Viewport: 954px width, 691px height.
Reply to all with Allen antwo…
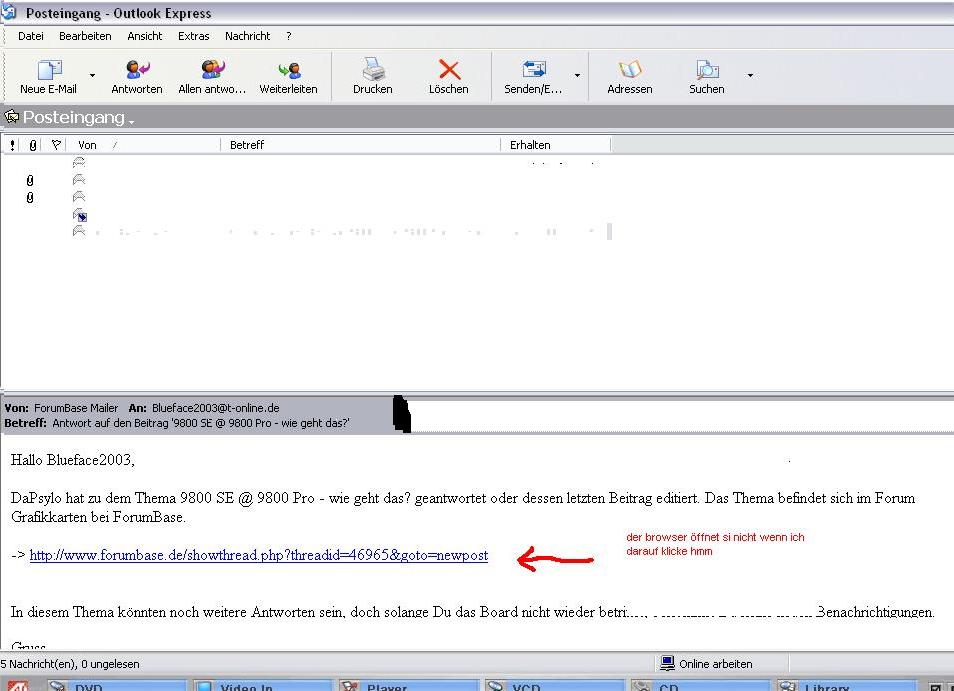212,76
